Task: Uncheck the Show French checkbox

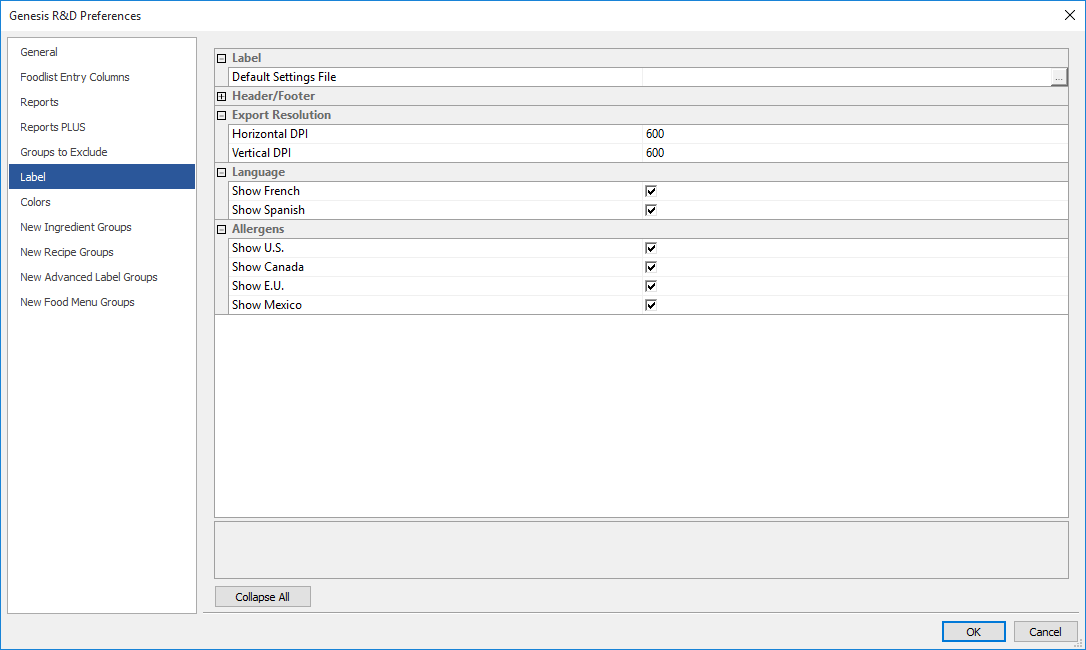Action: pos(651,191)
